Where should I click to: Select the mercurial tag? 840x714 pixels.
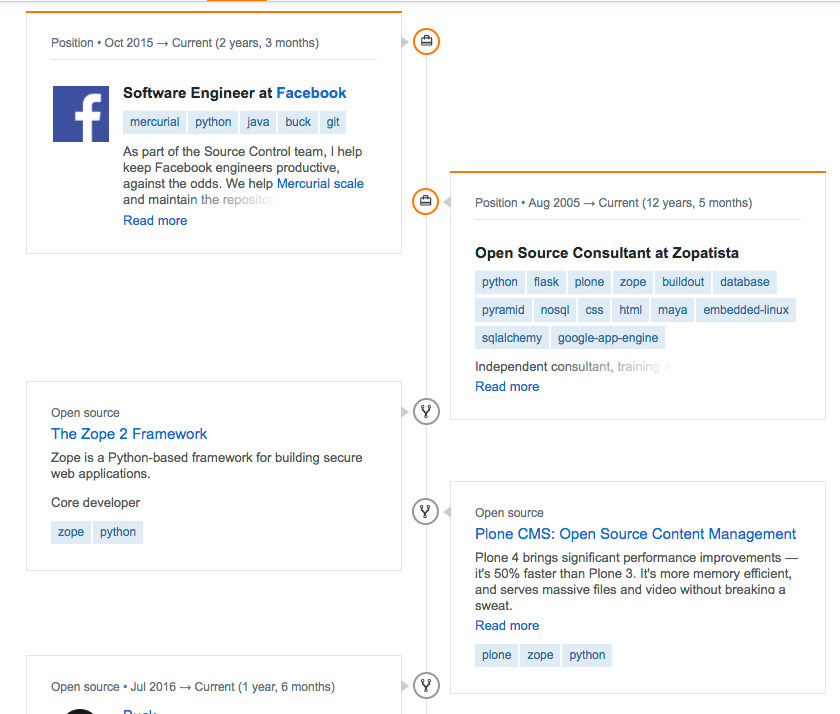click(155, 122)
